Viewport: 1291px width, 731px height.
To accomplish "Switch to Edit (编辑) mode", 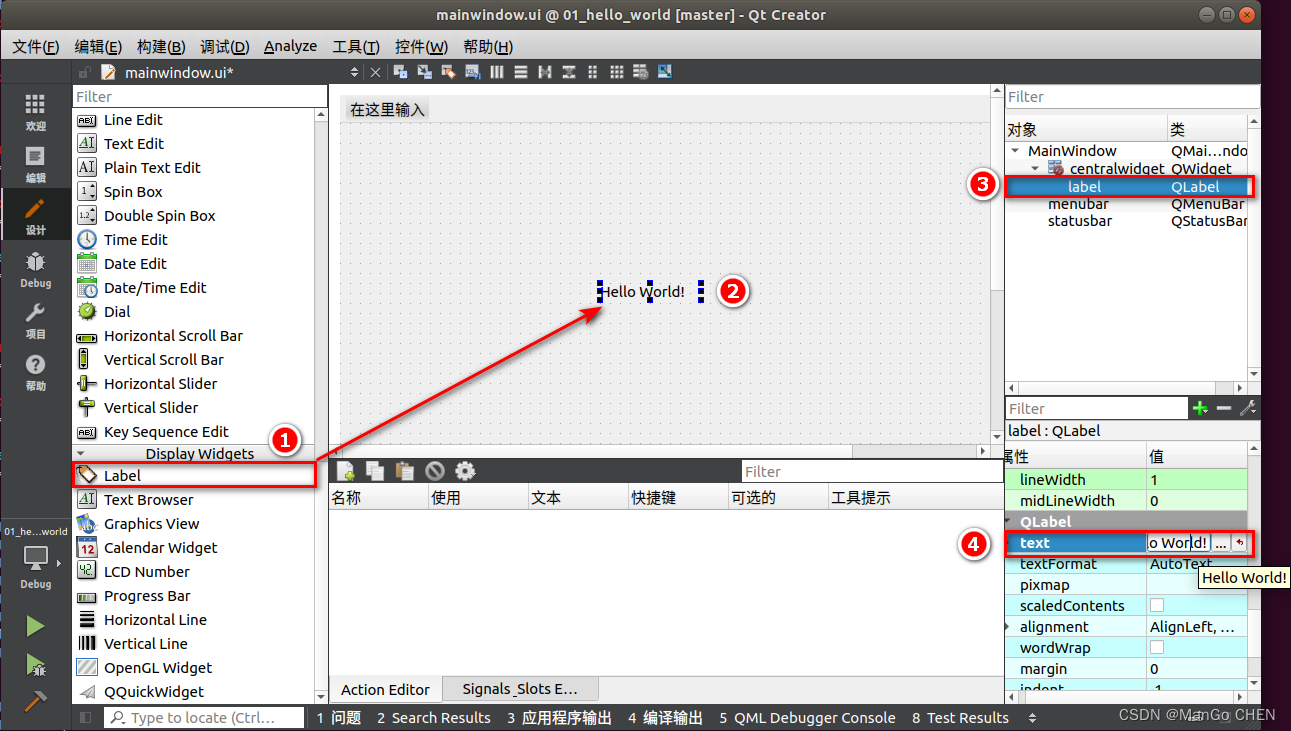I will [x=35, y=164].
